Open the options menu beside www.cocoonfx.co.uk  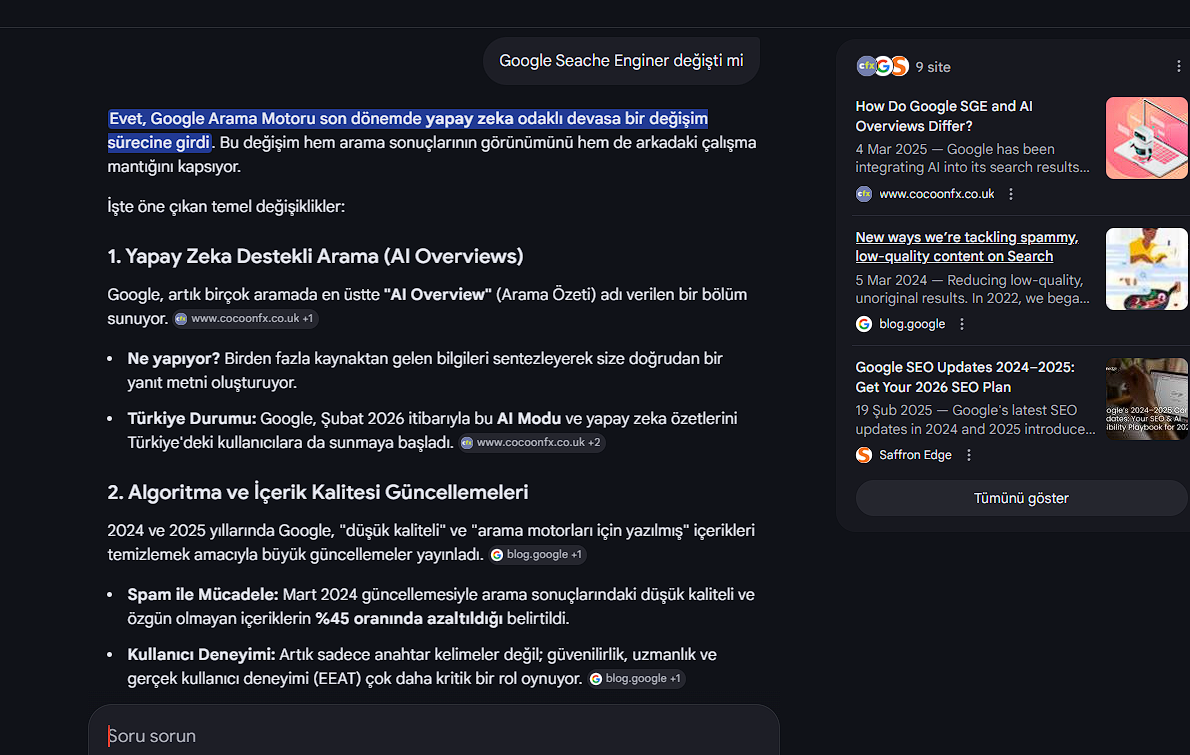[1011, 194]
